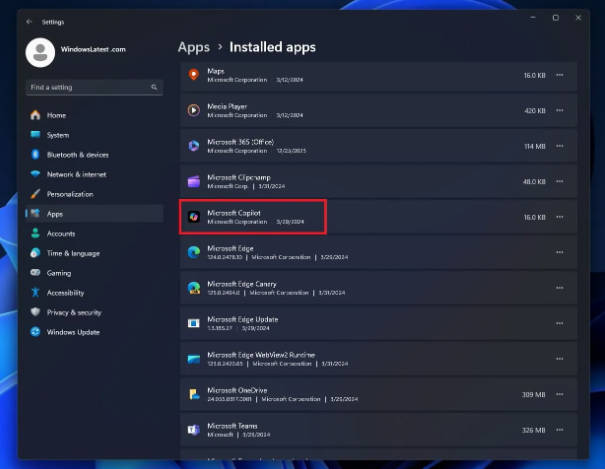Viewport: 605px width, 469px height.
Task: Go to Windows Update page
Action: (x=95, y=332)
